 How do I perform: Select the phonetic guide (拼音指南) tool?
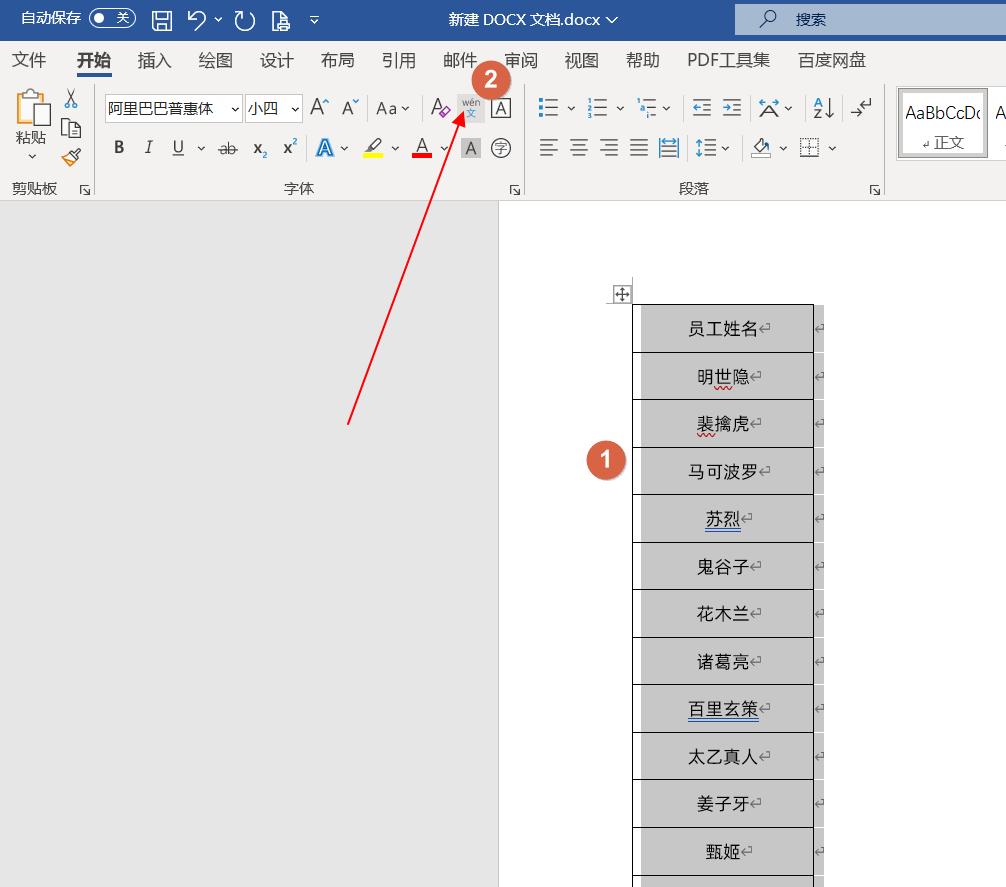click(470, 108)
